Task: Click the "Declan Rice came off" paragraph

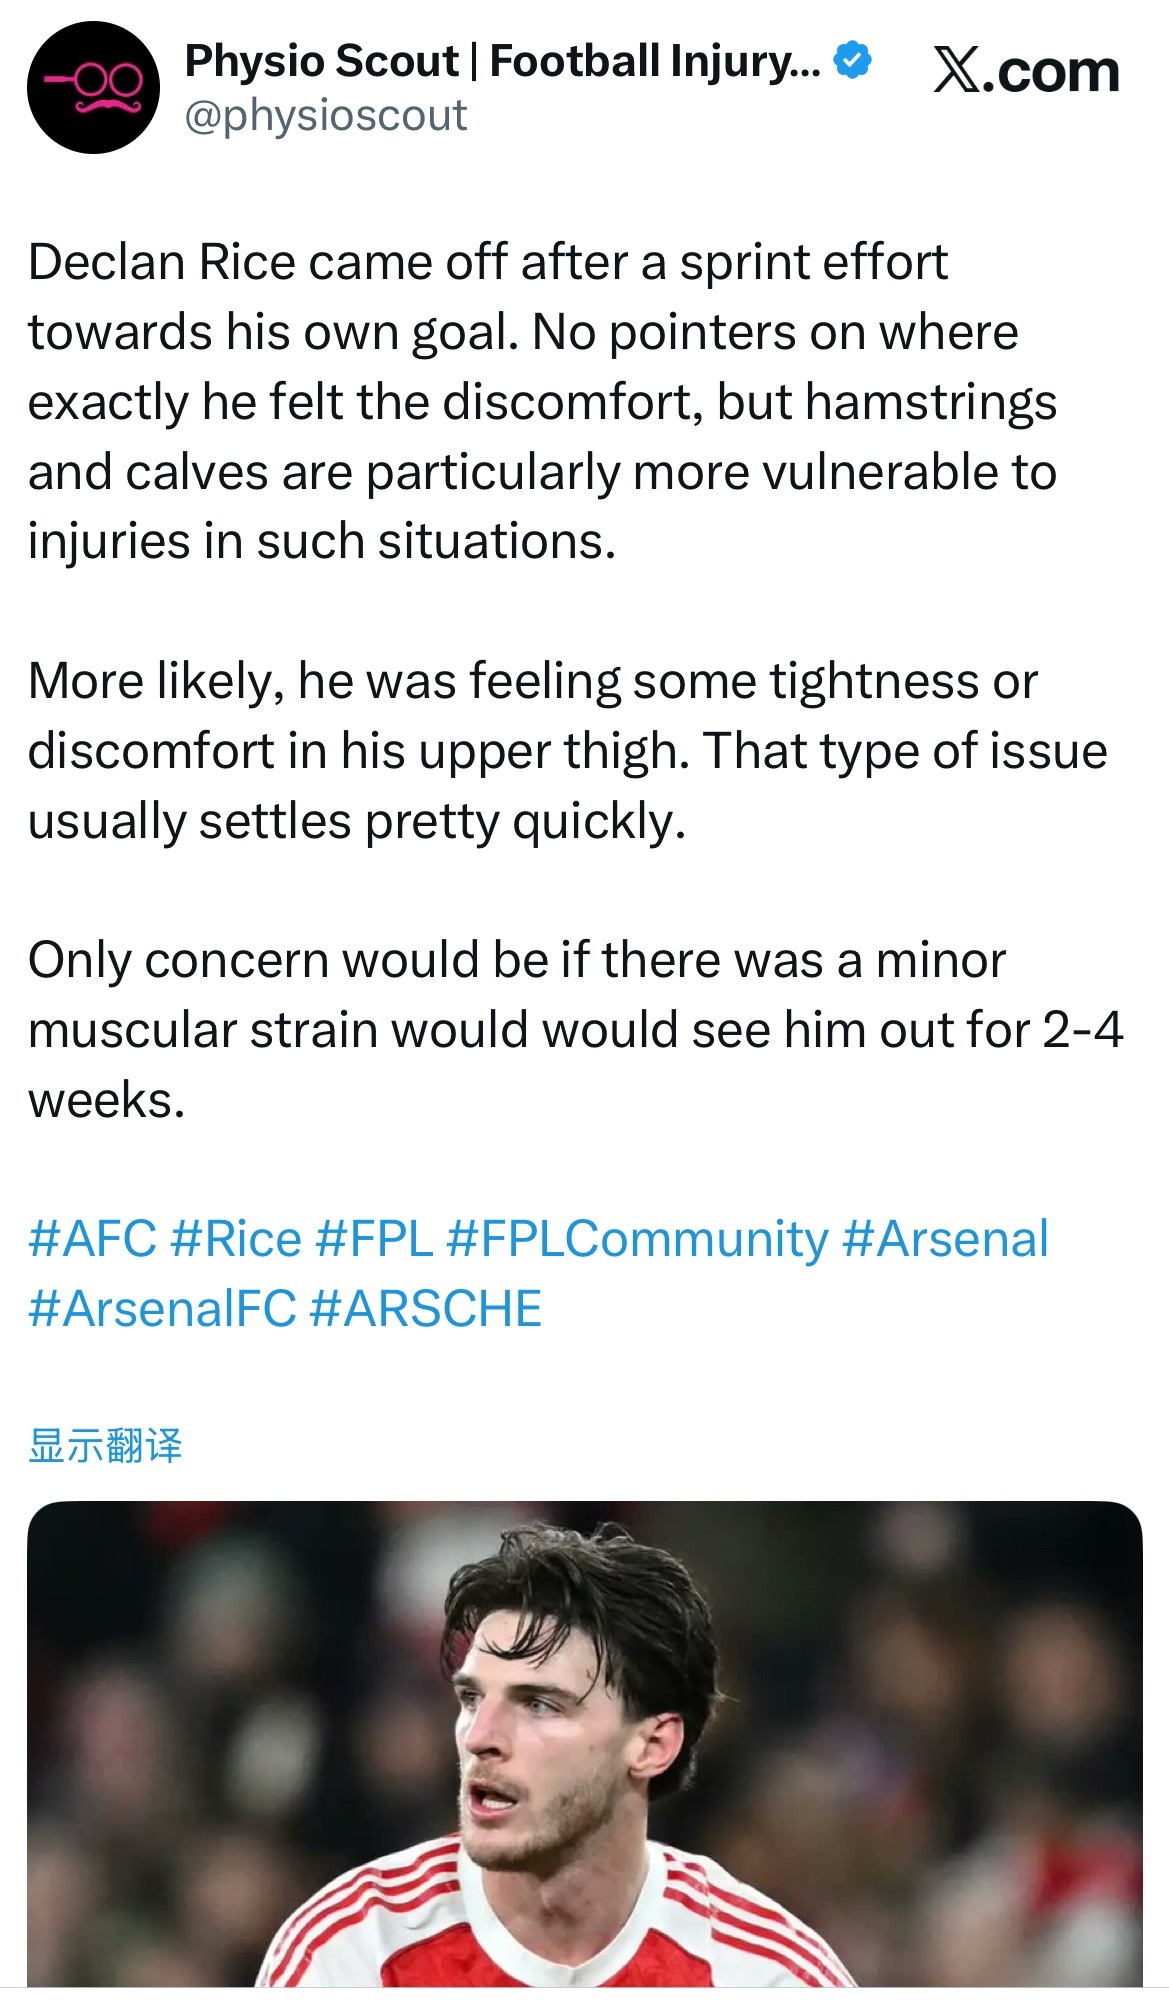Action: tap(540, 400)
